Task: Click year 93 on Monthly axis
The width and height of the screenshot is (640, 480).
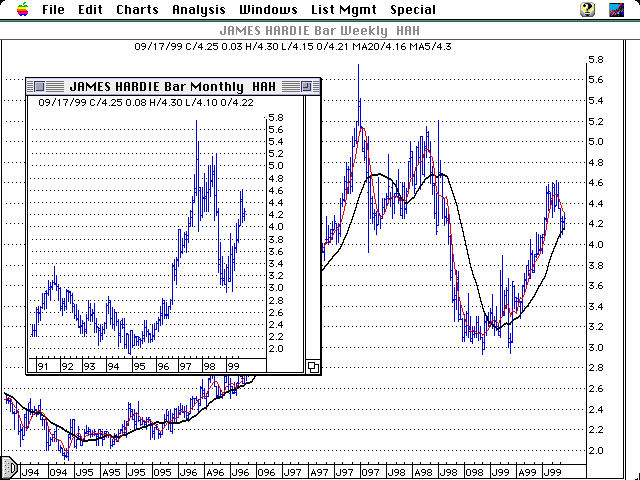Action: click(x=89, y=366)
